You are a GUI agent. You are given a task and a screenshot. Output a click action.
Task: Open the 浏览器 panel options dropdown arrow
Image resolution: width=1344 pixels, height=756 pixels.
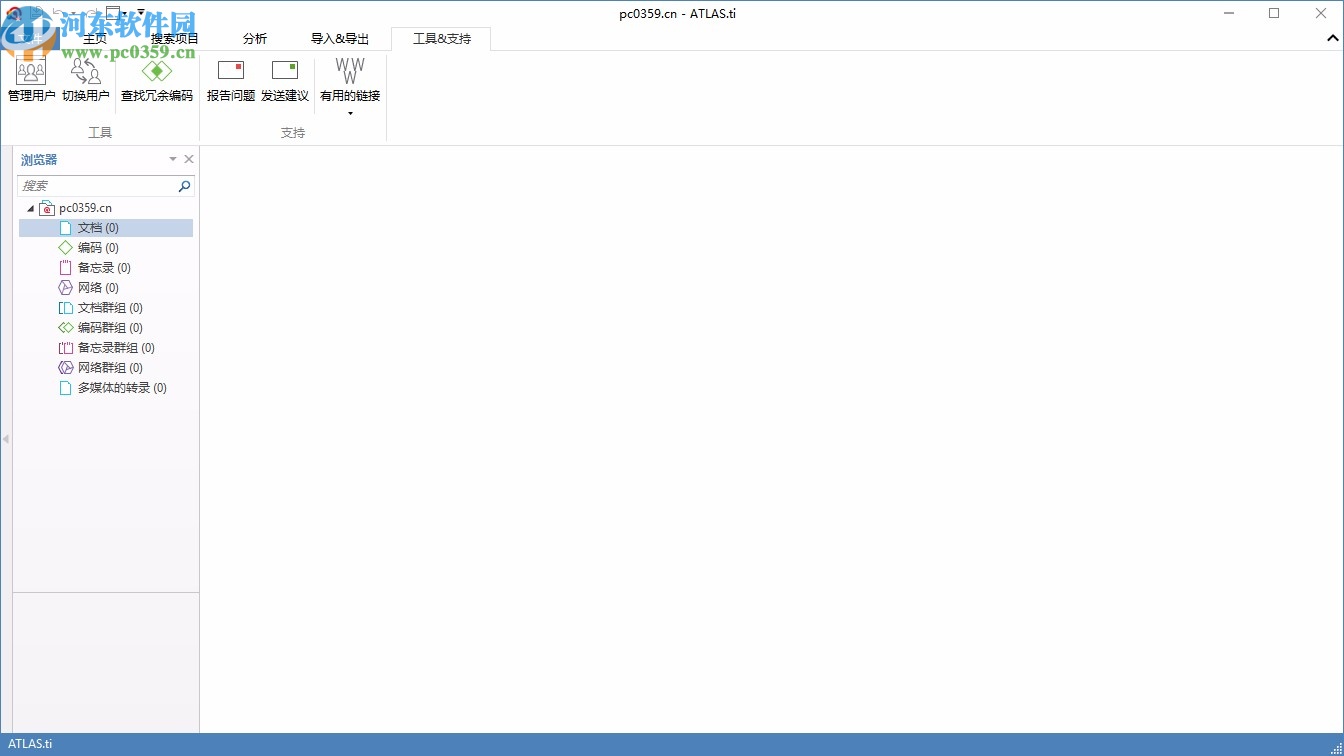click(173, 160)
